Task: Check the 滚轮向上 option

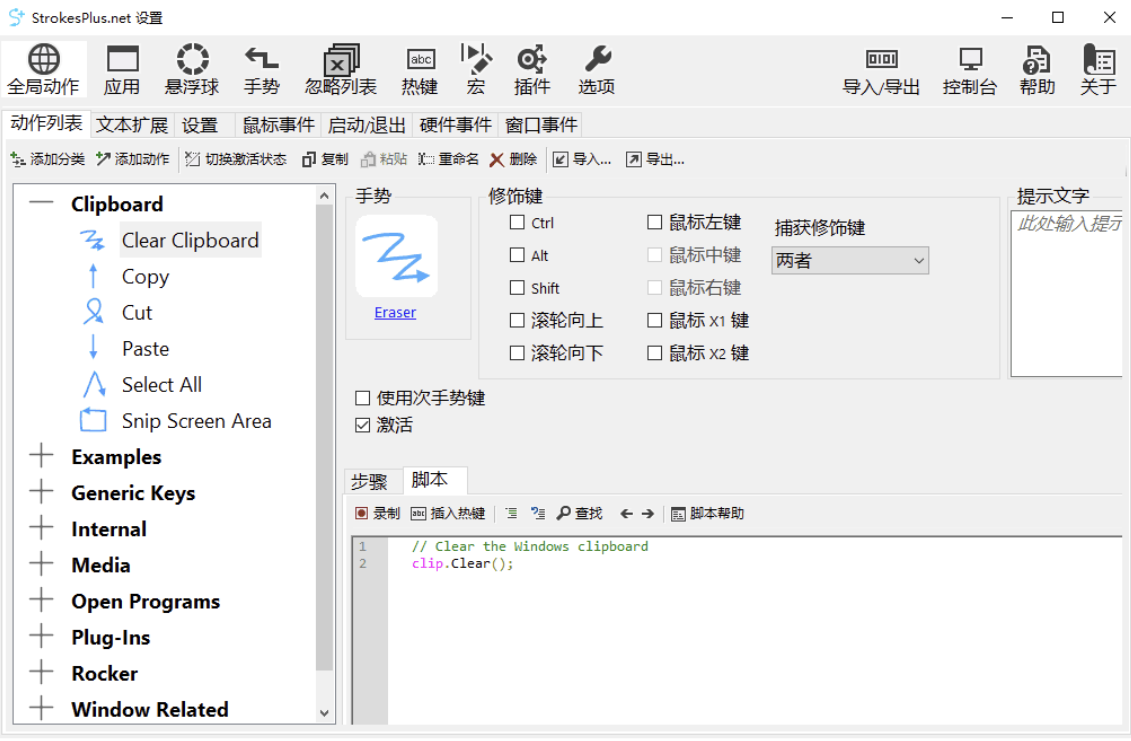Action: tap(515, 320)
